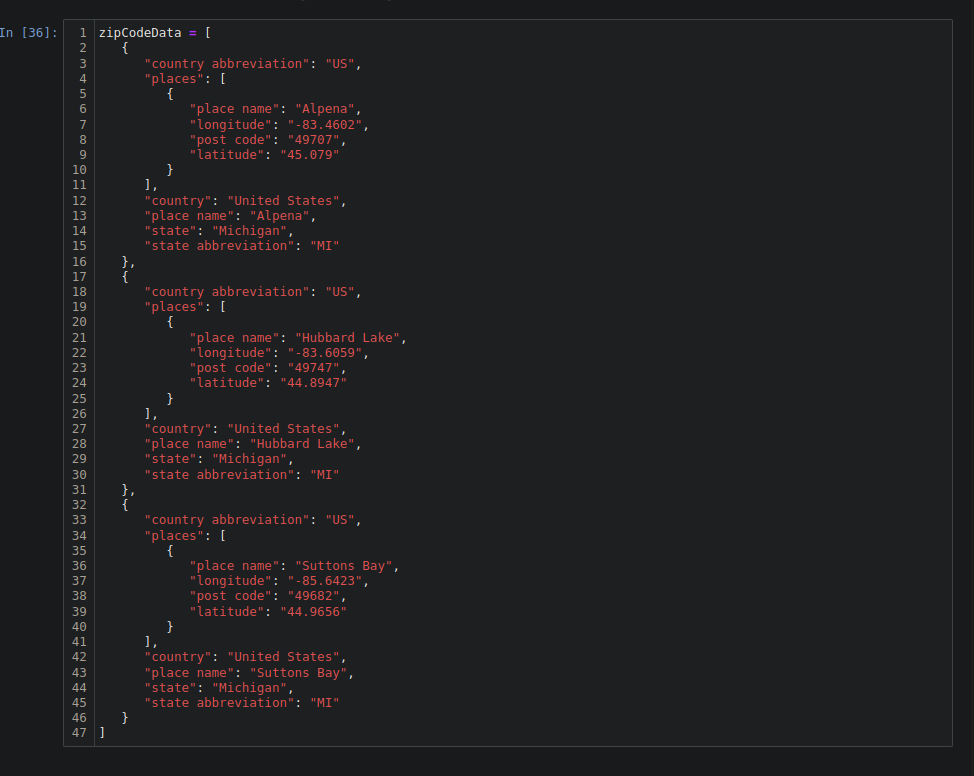Click line number 23 in the gutter

point(79,367)
